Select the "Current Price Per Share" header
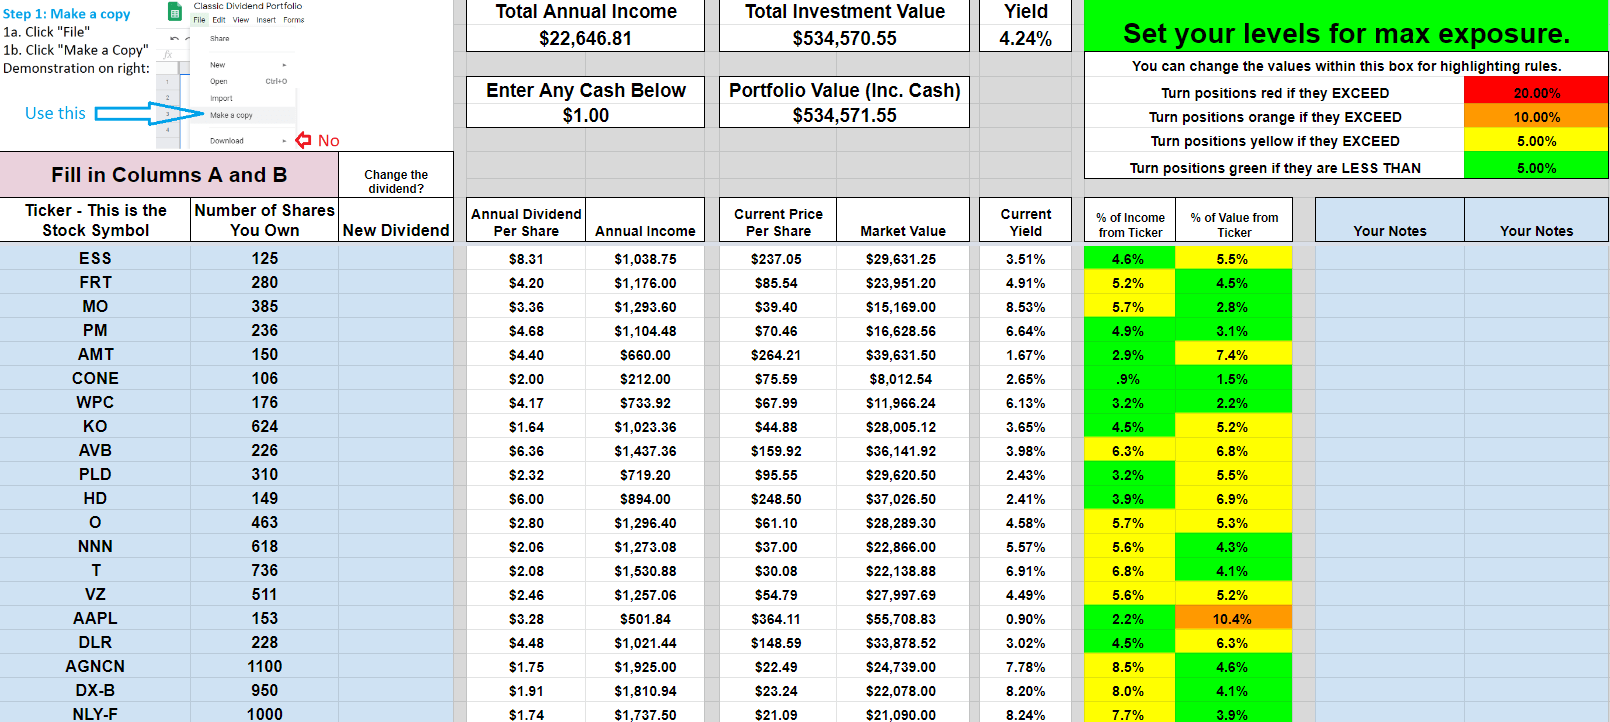 point(778,222)
